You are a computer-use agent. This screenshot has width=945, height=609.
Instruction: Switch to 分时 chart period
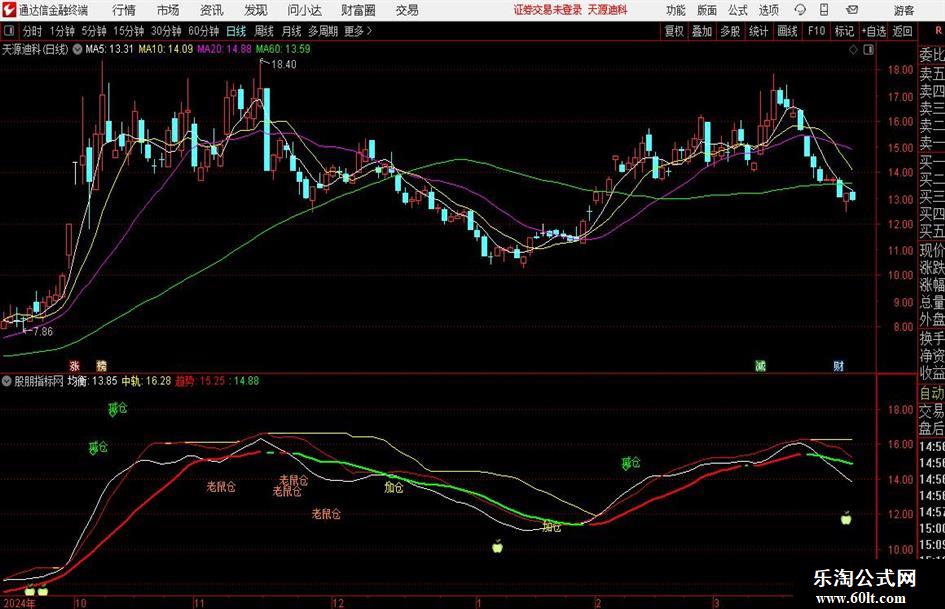[33, 31]
